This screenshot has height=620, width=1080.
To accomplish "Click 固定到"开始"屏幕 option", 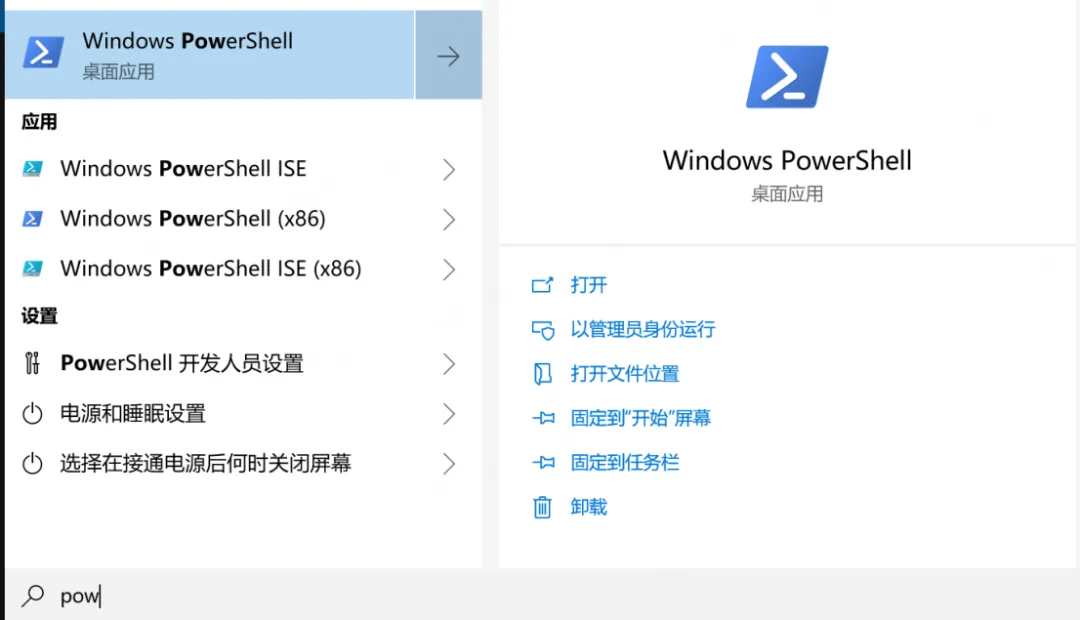I will coord(640,418).
